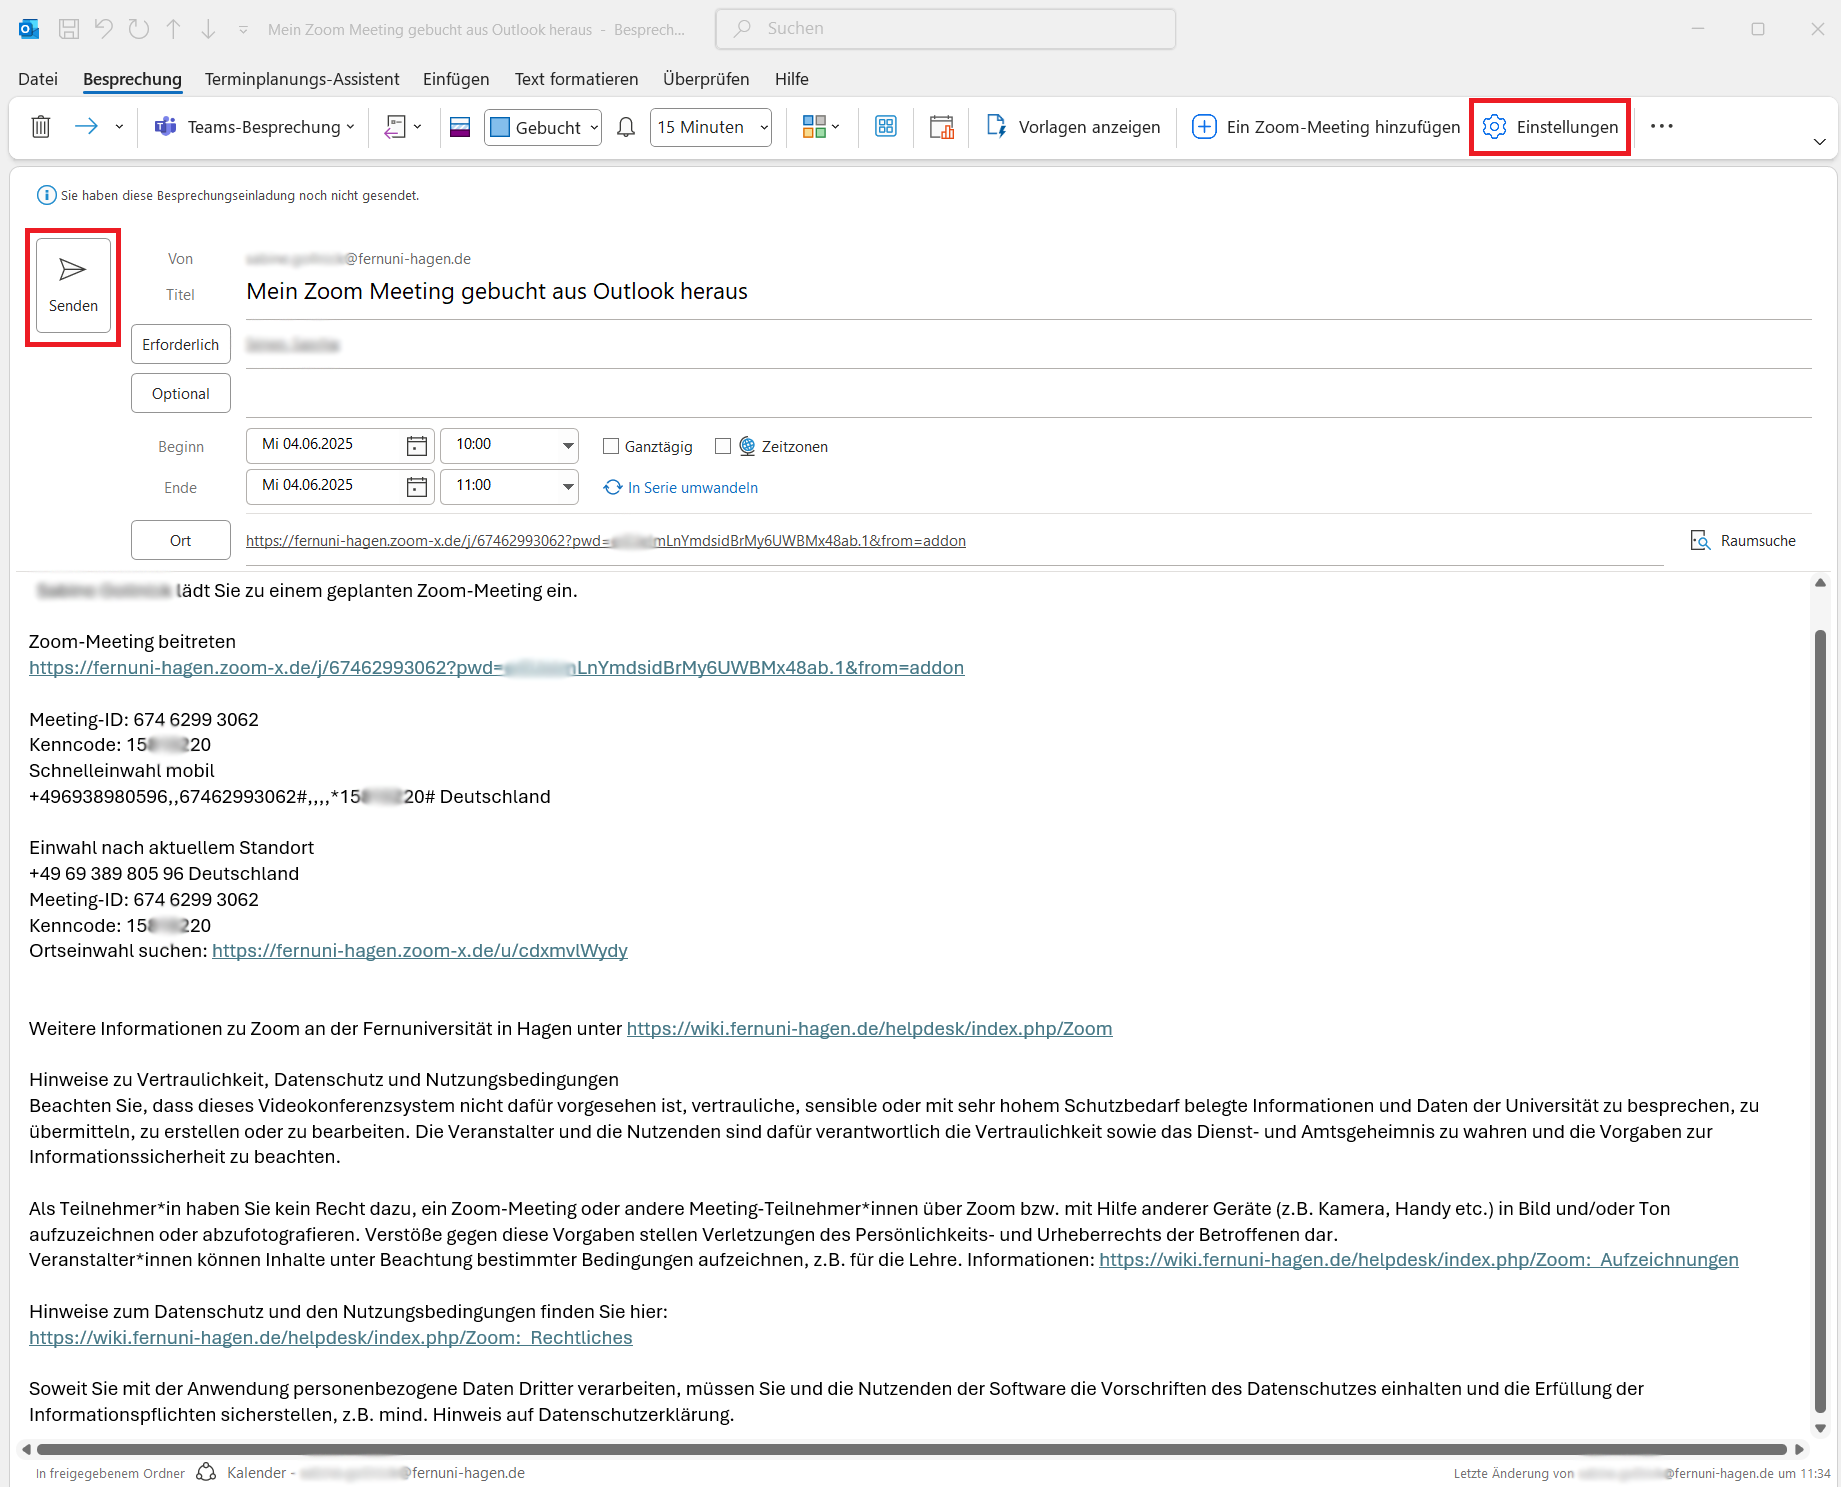Viewport: 1841px width, 1487px height.
Task: Click the show-as color bar icon
Action: pos(460,127)
